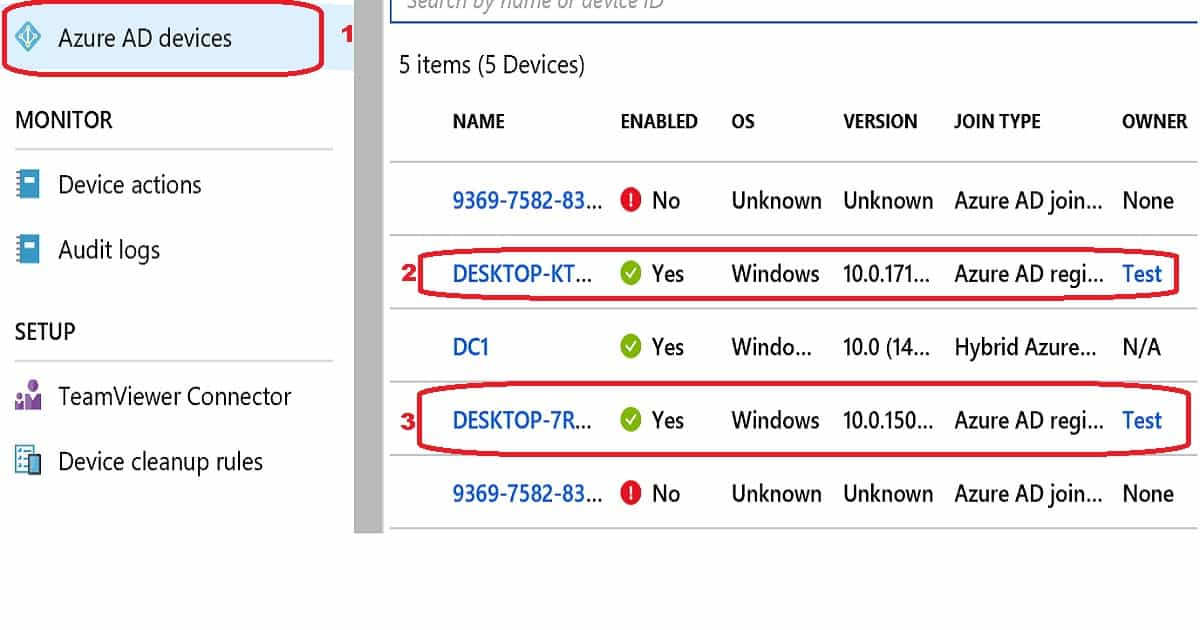Sort by the NAME column header
The width and height of the screenshot is (1200, 630).
pyautogui.click(x=479, y=121)
